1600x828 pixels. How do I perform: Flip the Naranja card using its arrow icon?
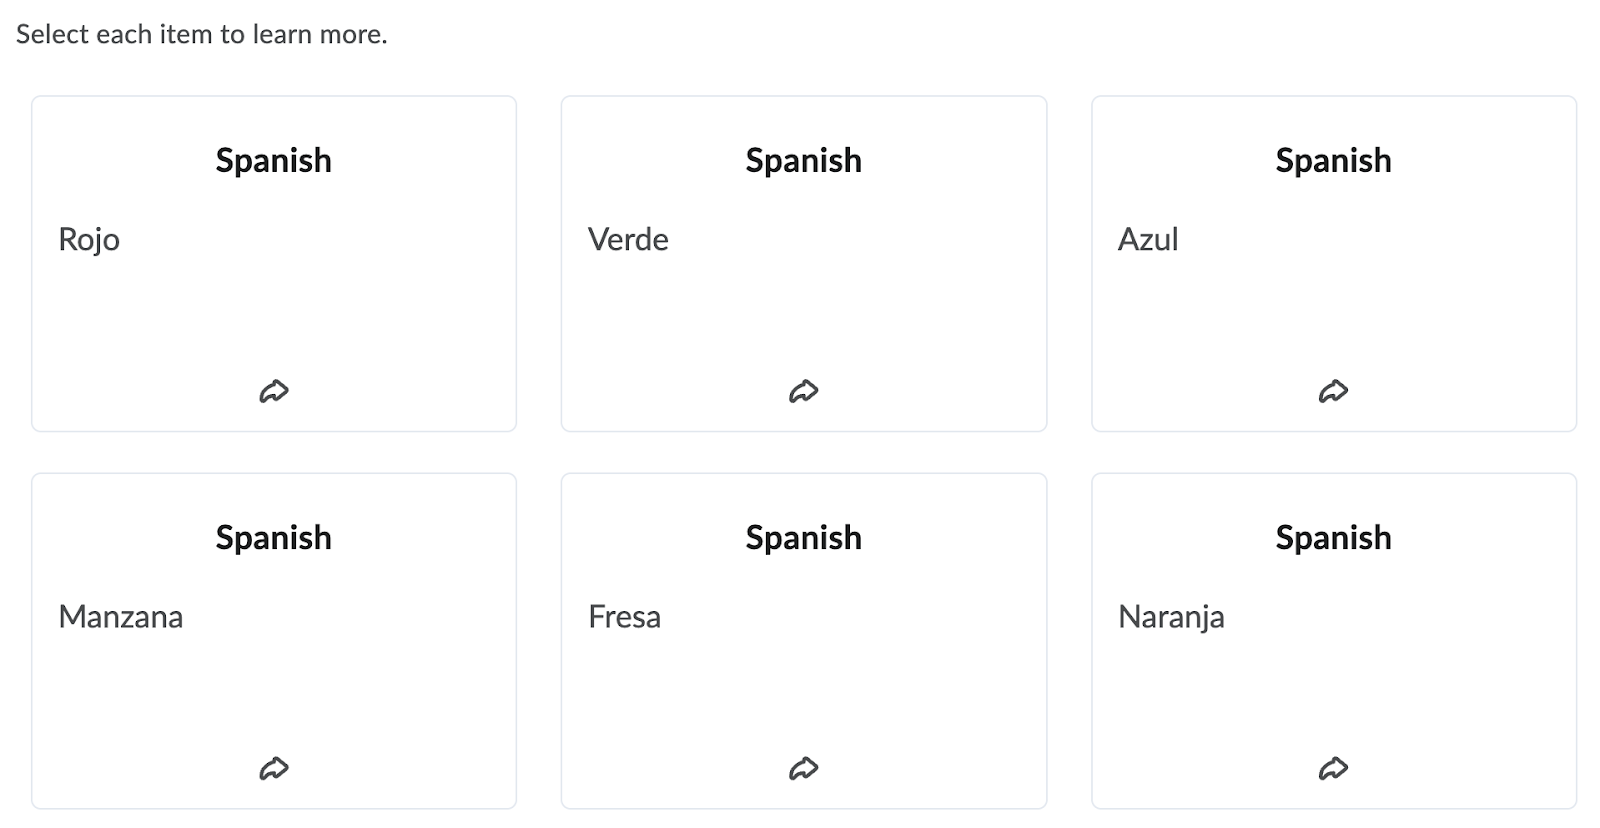point(1333,768)
